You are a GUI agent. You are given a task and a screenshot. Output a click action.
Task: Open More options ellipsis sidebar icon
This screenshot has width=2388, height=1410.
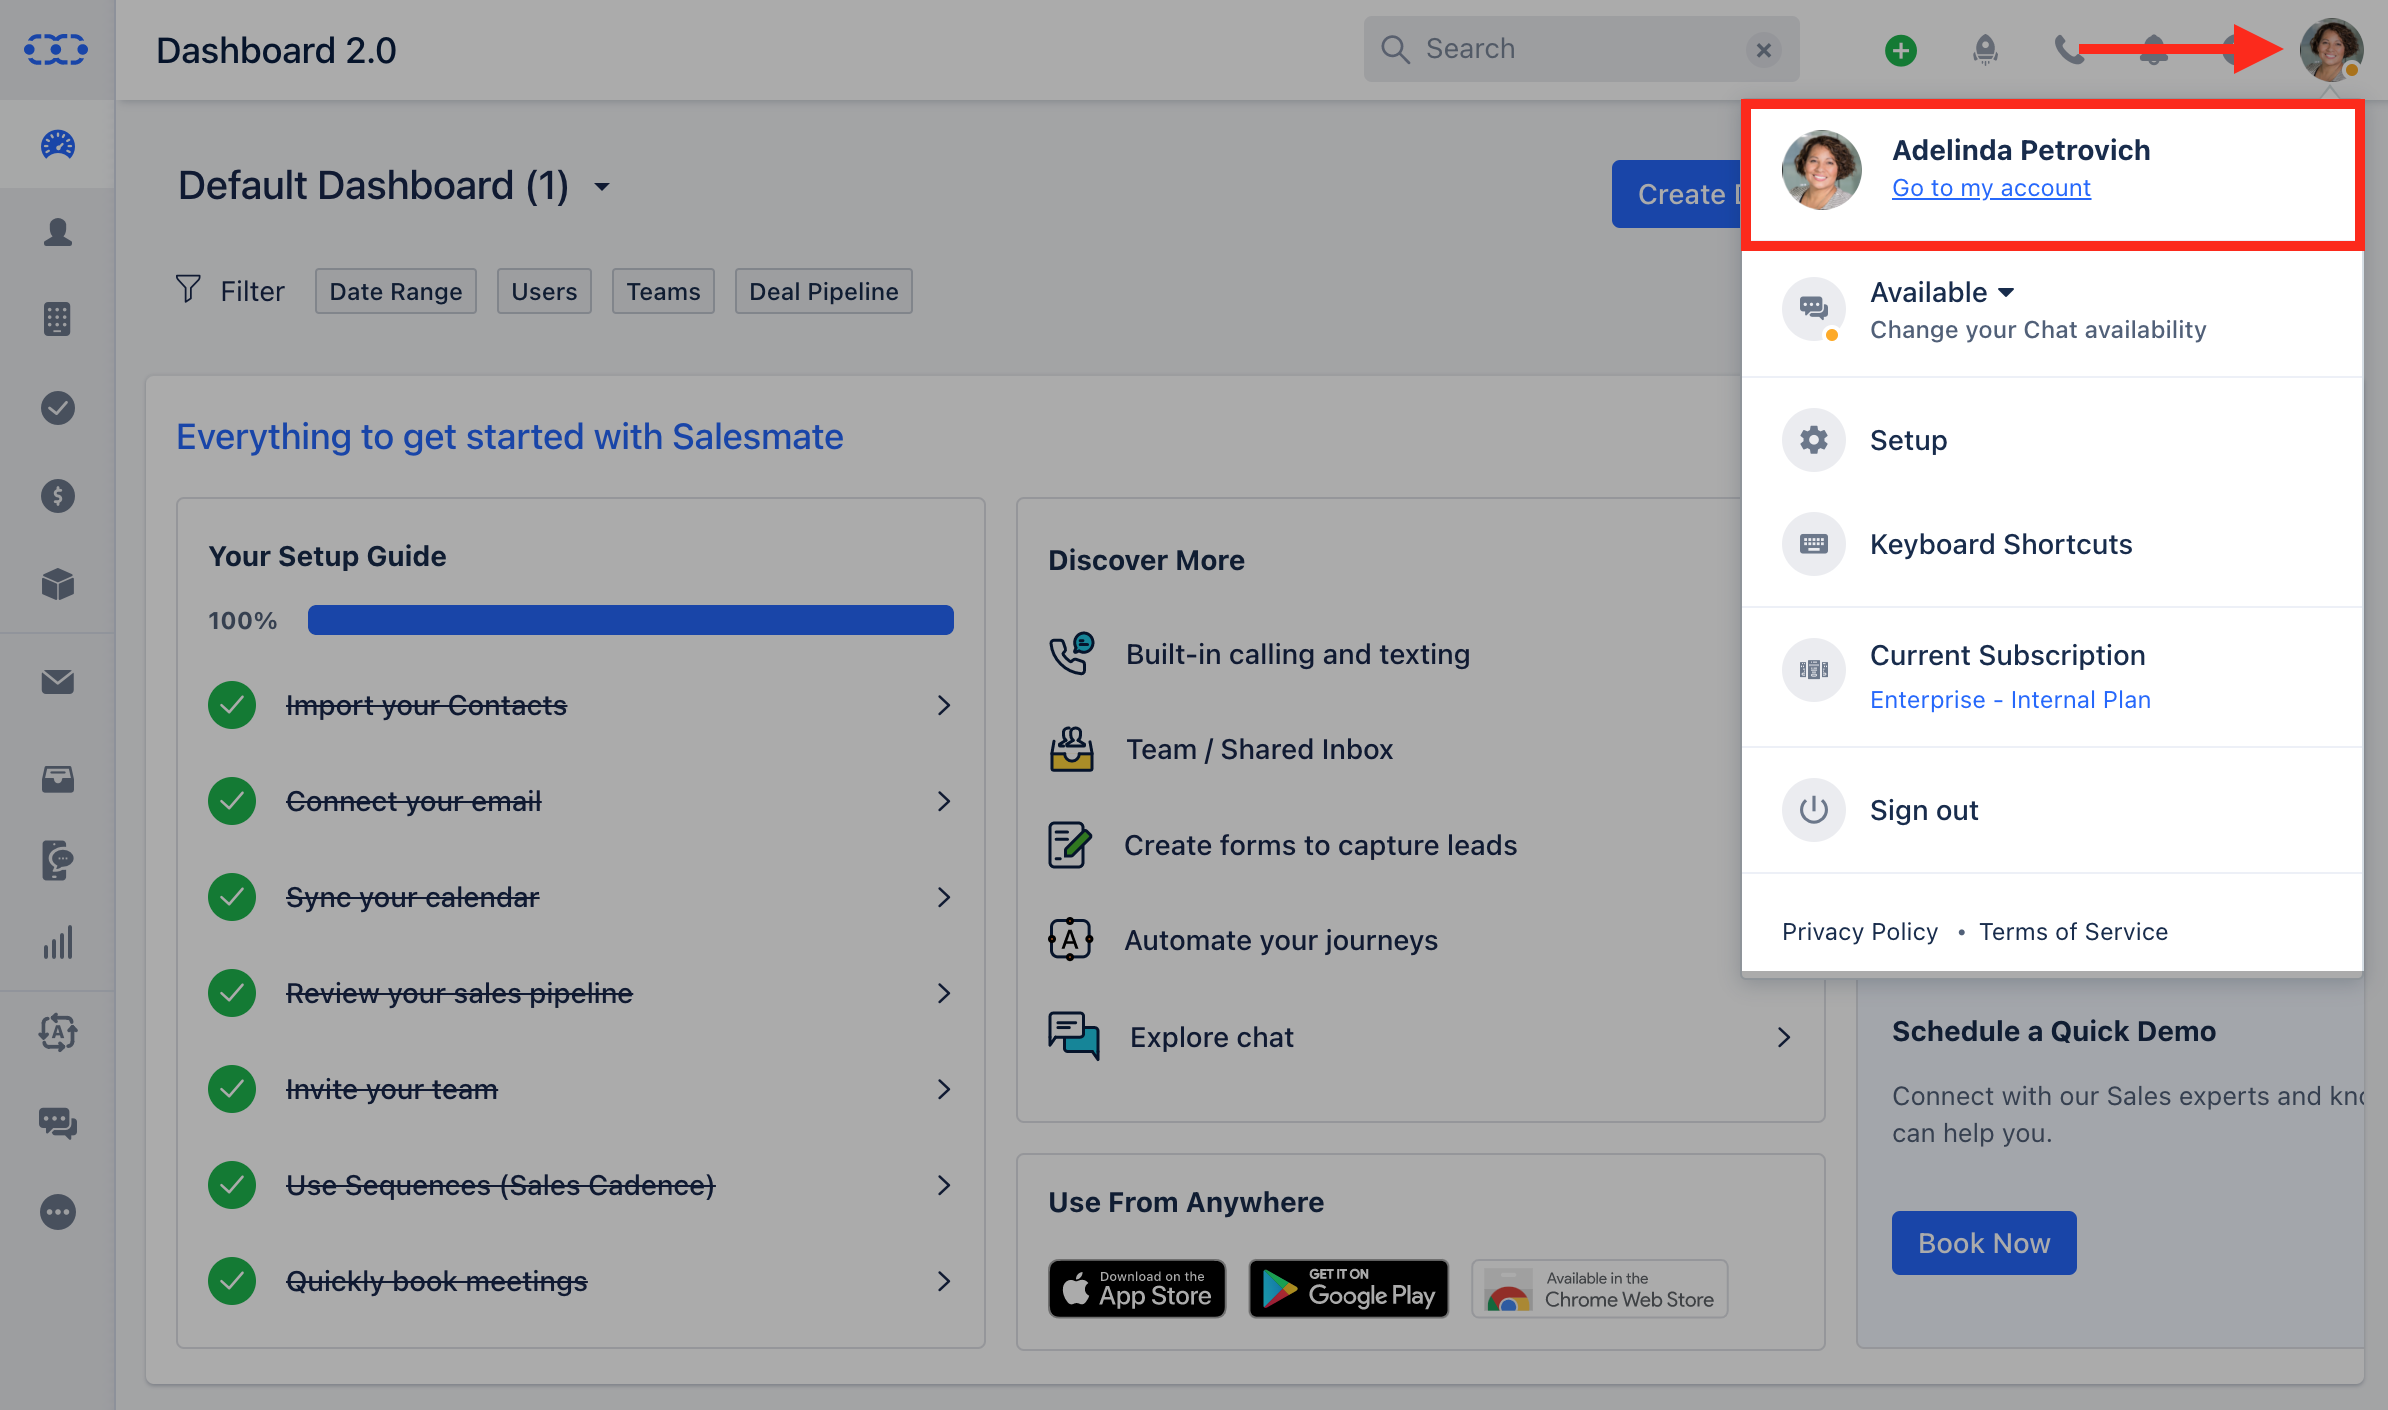pos(58,1212)
